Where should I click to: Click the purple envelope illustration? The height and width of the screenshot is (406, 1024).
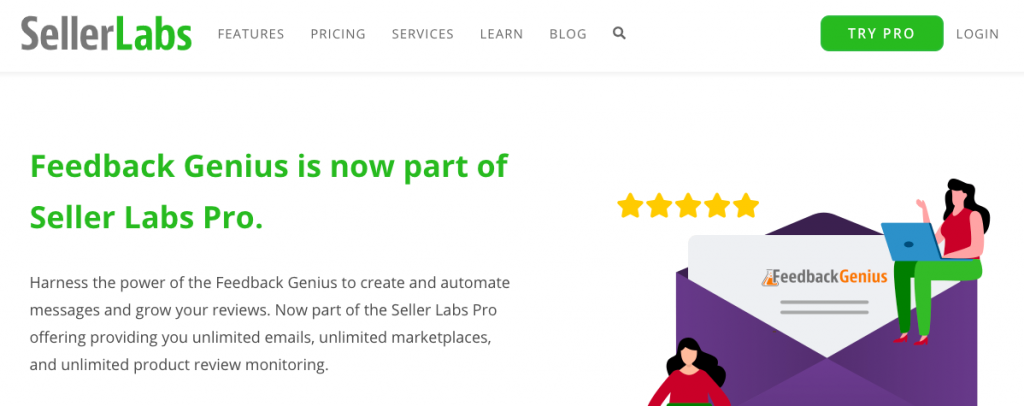tap(826, 313)
